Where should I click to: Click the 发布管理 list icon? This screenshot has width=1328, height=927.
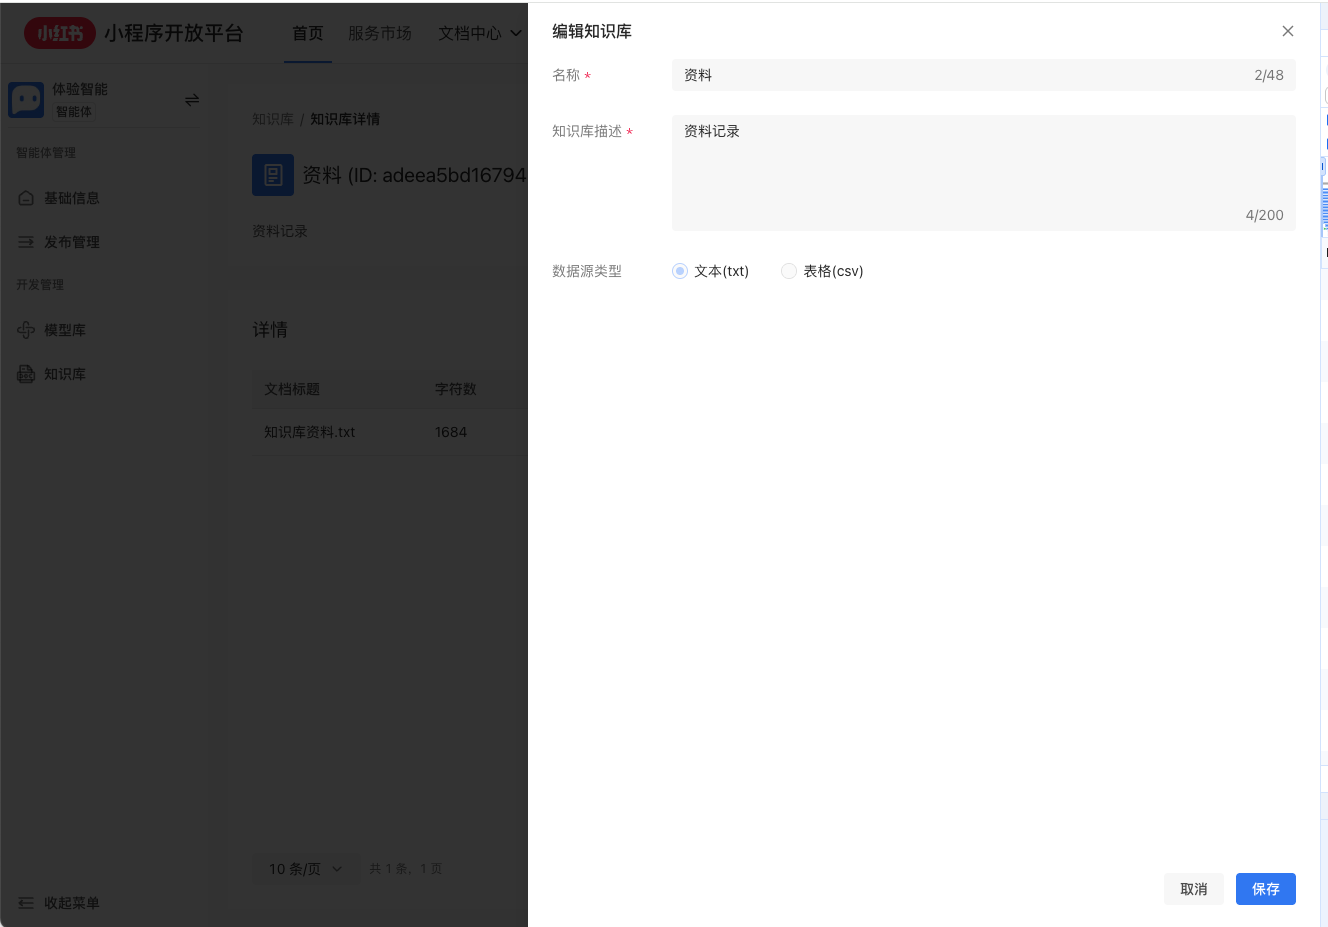[26, 242]
